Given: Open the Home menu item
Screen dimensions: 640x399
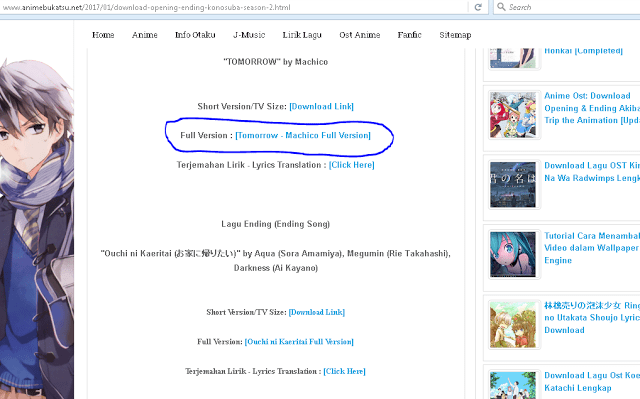Looking at the screenshot, I should coord(103,35).
